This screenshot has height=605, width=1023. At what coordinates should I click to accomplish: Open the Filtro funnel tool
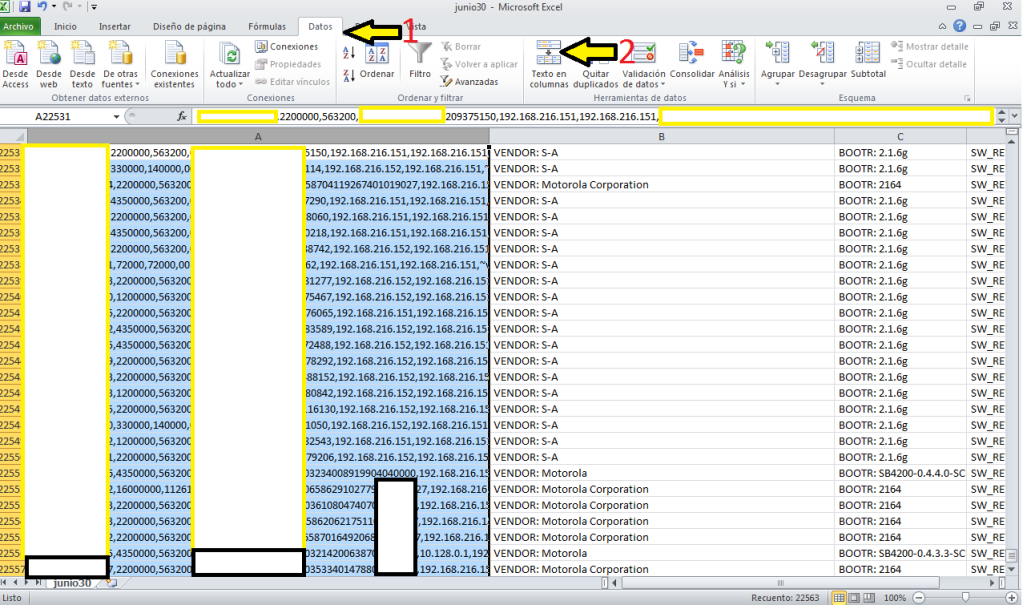(420, 60)
